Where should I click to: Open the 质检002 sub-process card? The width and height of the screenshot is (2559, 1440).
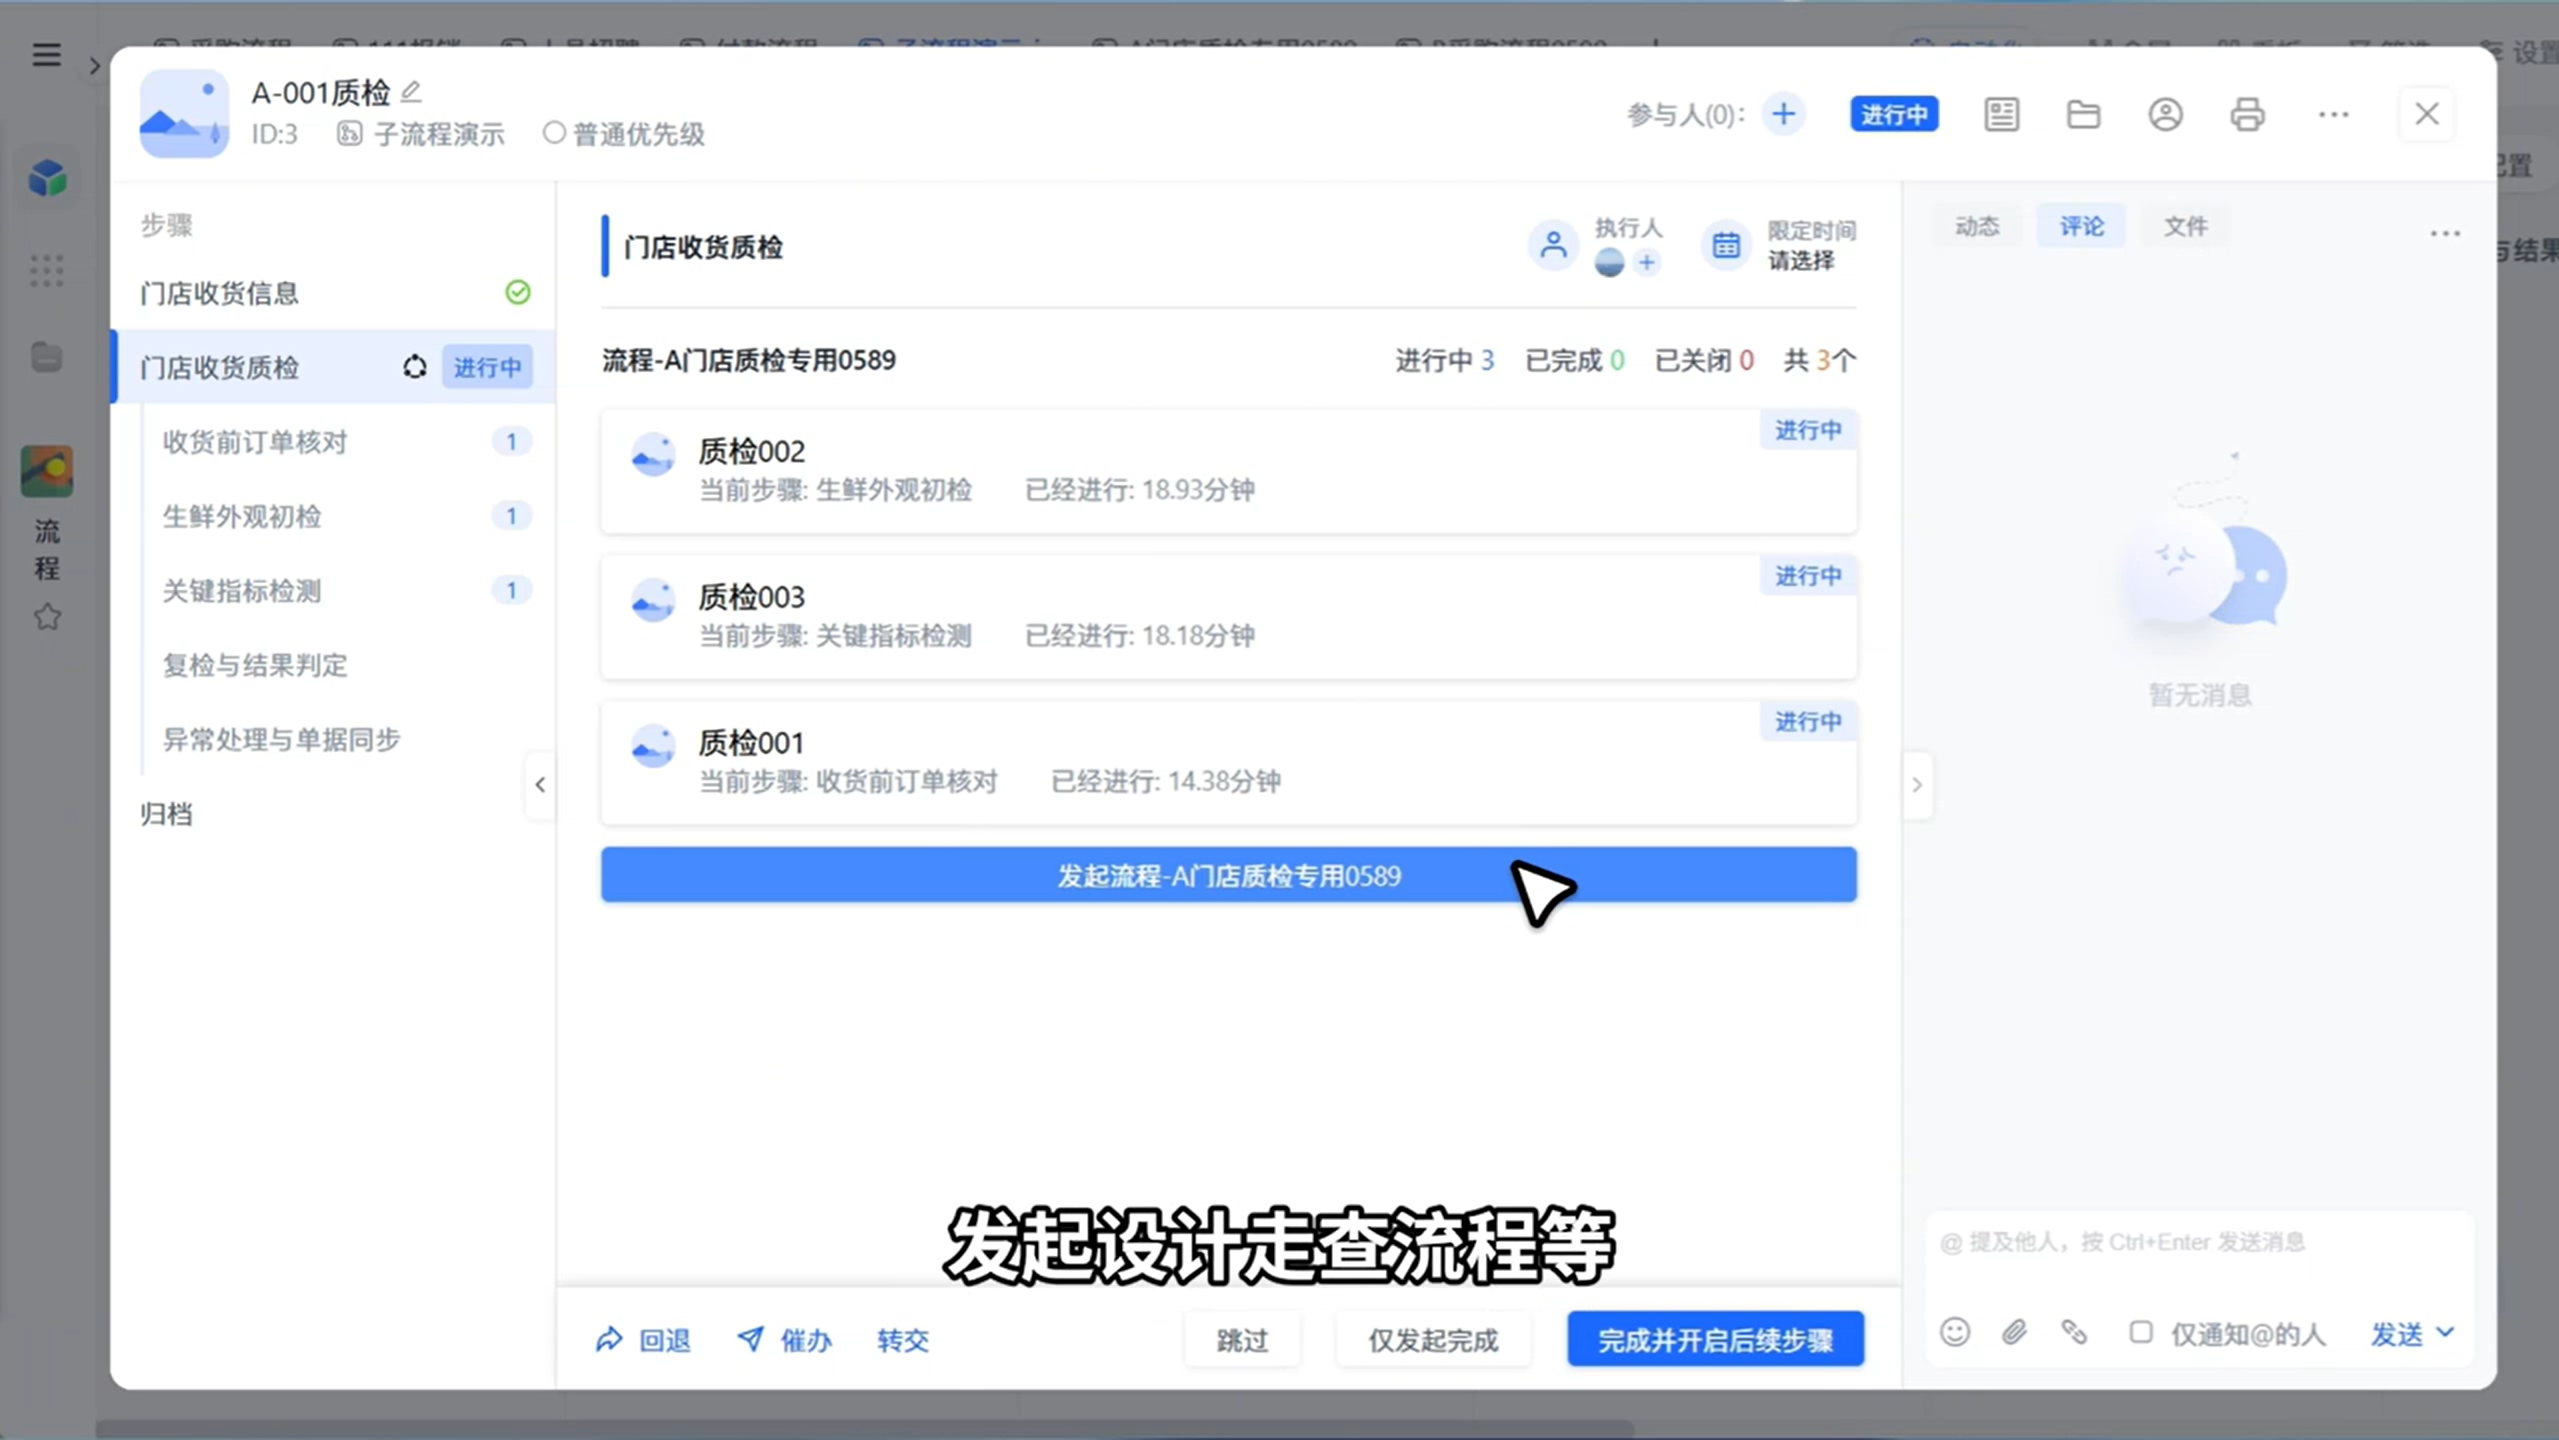click(x=1229, y=471)
